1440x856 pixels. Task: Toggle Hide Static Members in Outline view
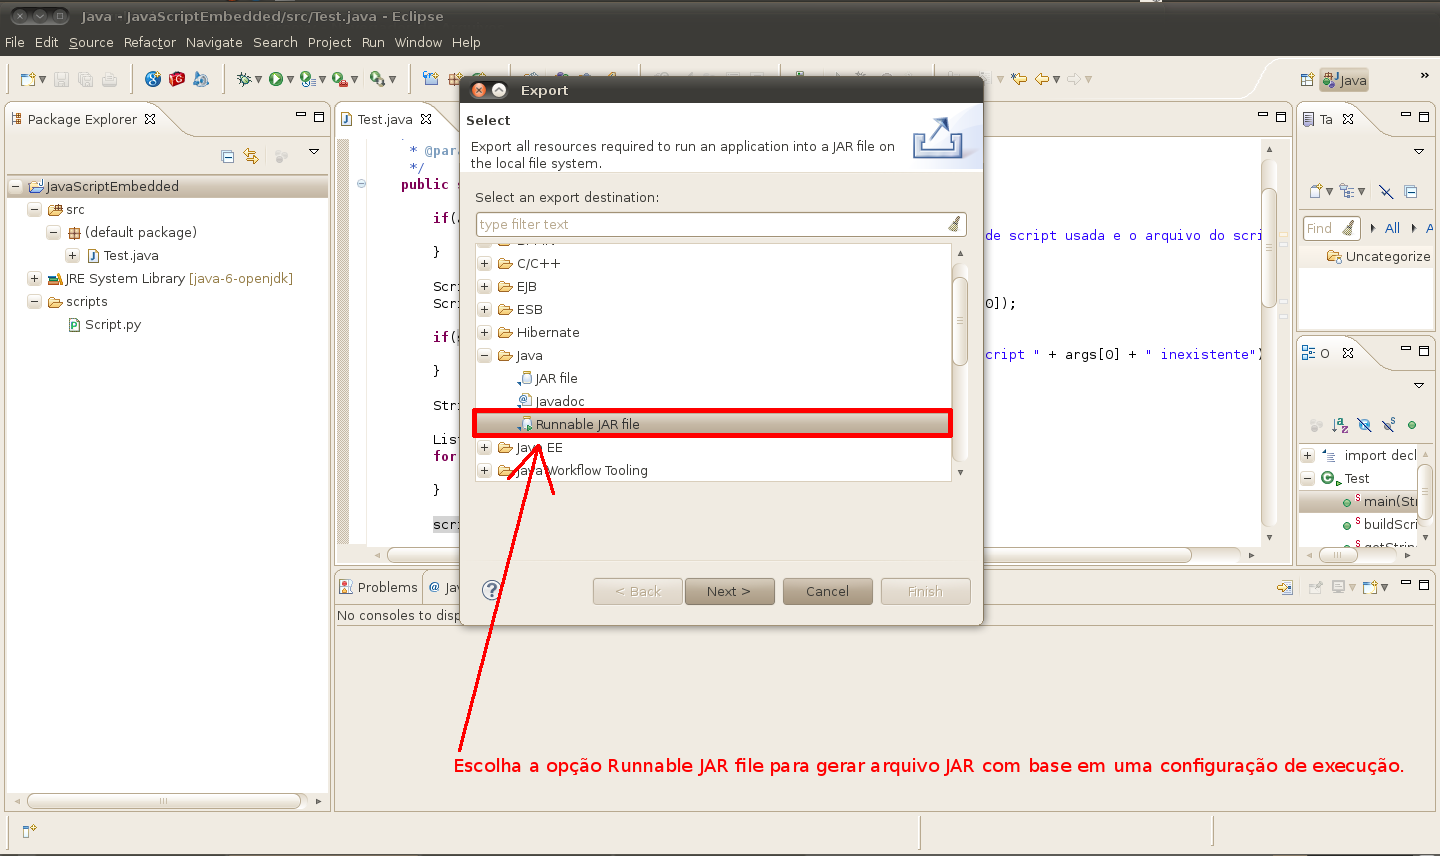[x=1389, y=425]
